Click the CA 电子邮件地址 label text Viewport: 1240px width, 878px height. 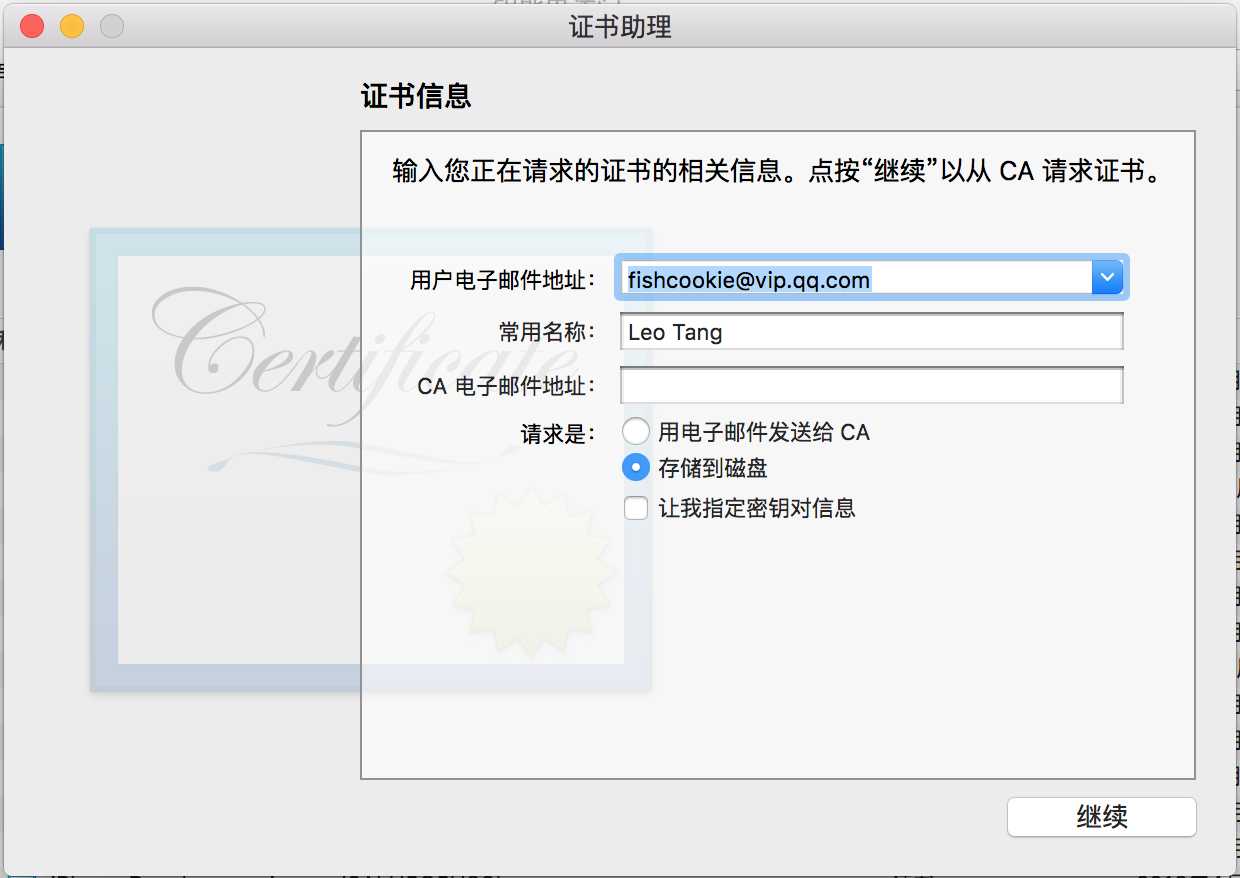point(506,386)
